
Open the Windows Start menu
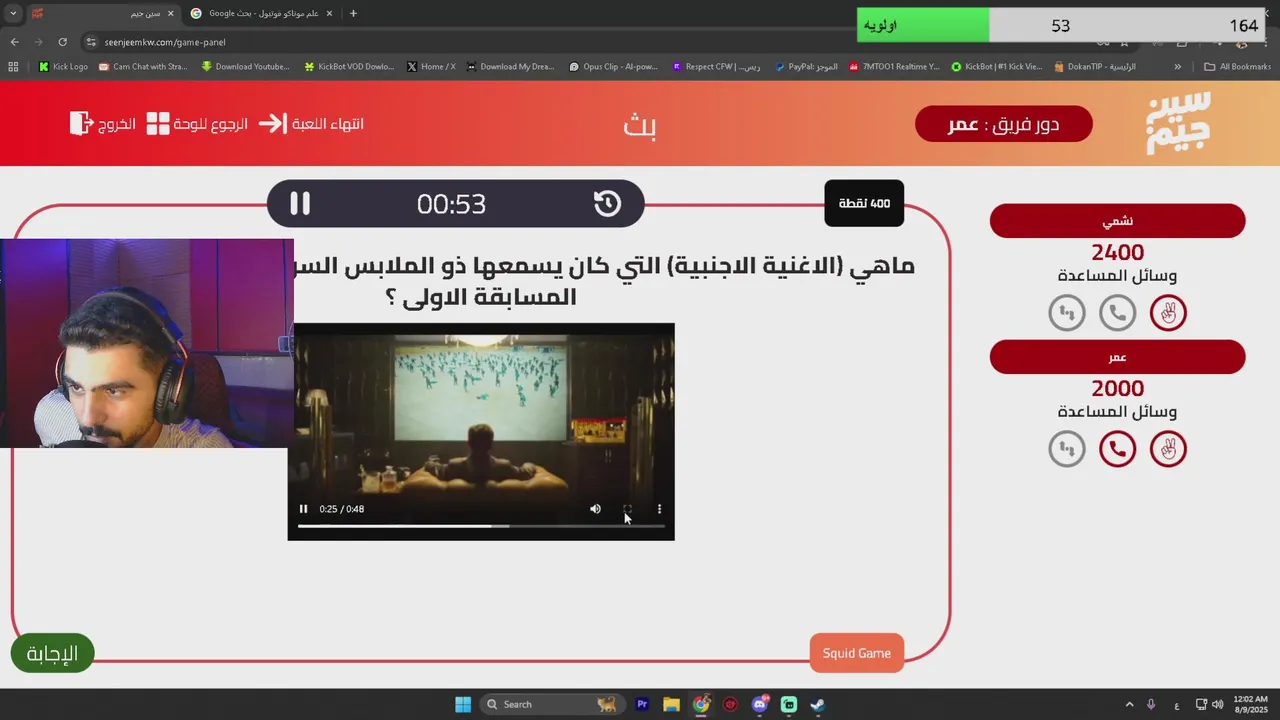[x=463, y=704]
